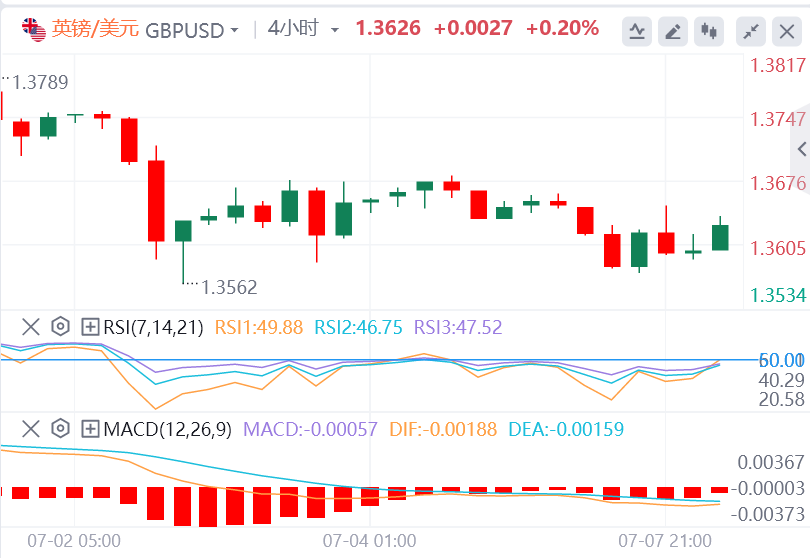Click the collapse arrows fullscreen icon

click(x=749, y=32)
